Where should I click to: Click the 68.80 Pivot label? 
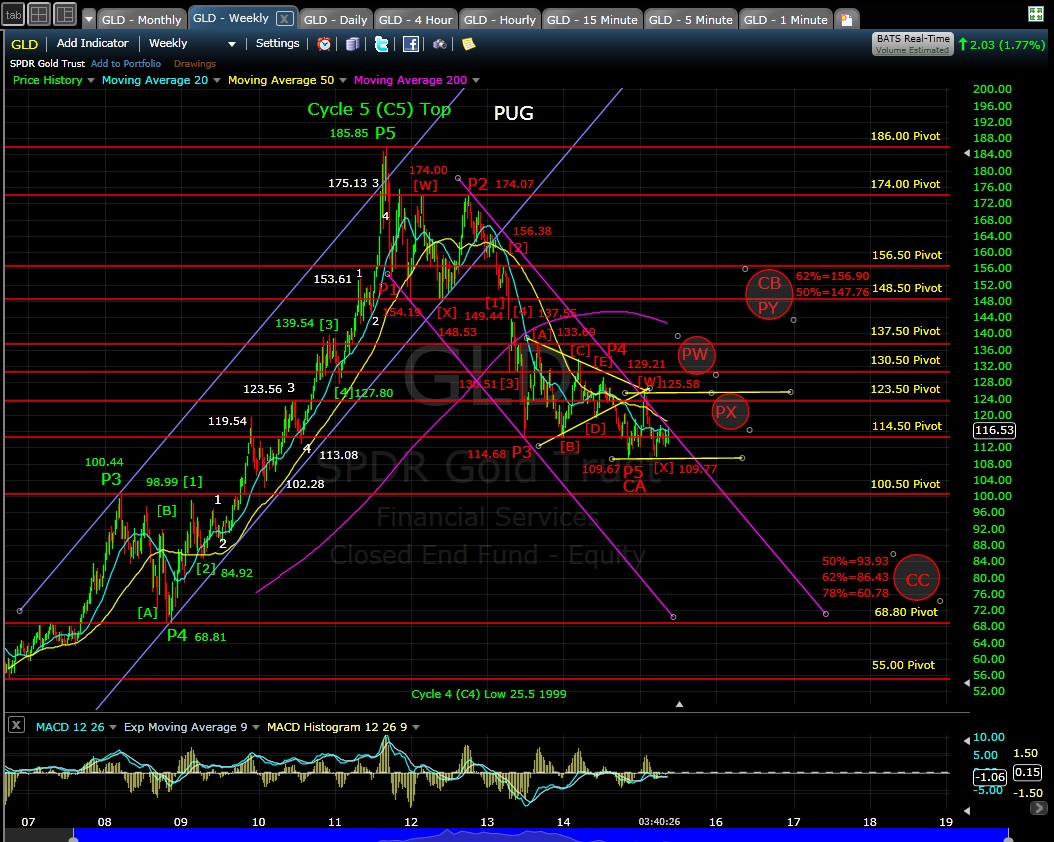point(905,612)
